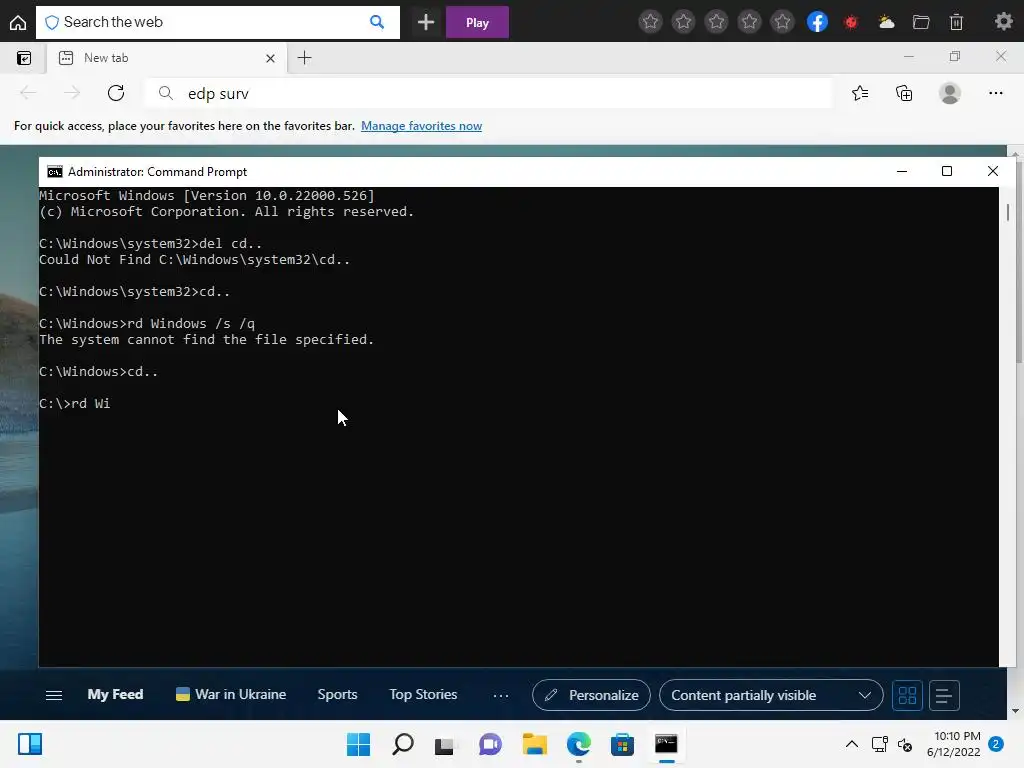The height and width of the screenshot is (768, 1024).
Task: Close the New tab tab
Action: [x=270, y=58]
